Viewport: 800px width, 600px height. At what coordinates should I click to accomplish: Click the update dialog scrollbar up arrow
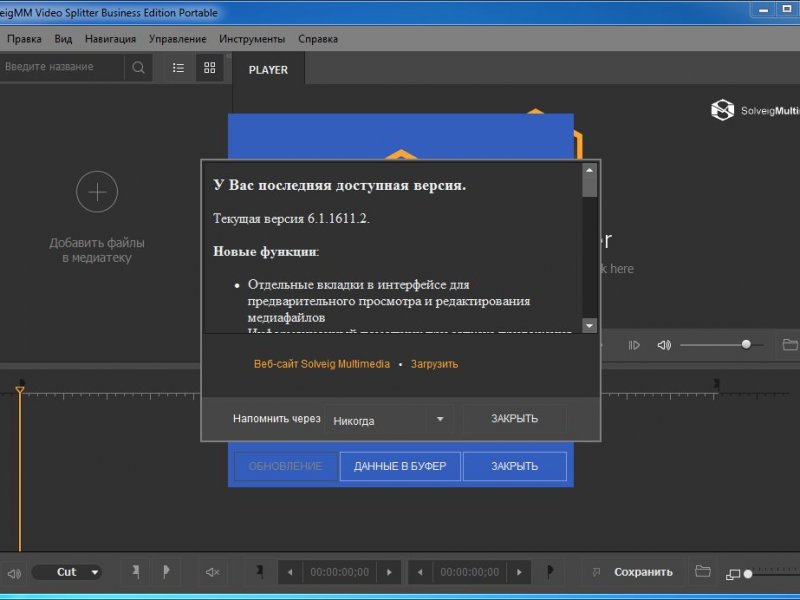tap(589, 170)
